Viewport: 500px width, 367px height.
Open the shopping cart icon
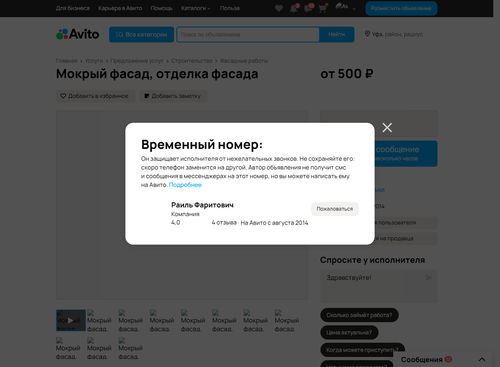[322, 8]
